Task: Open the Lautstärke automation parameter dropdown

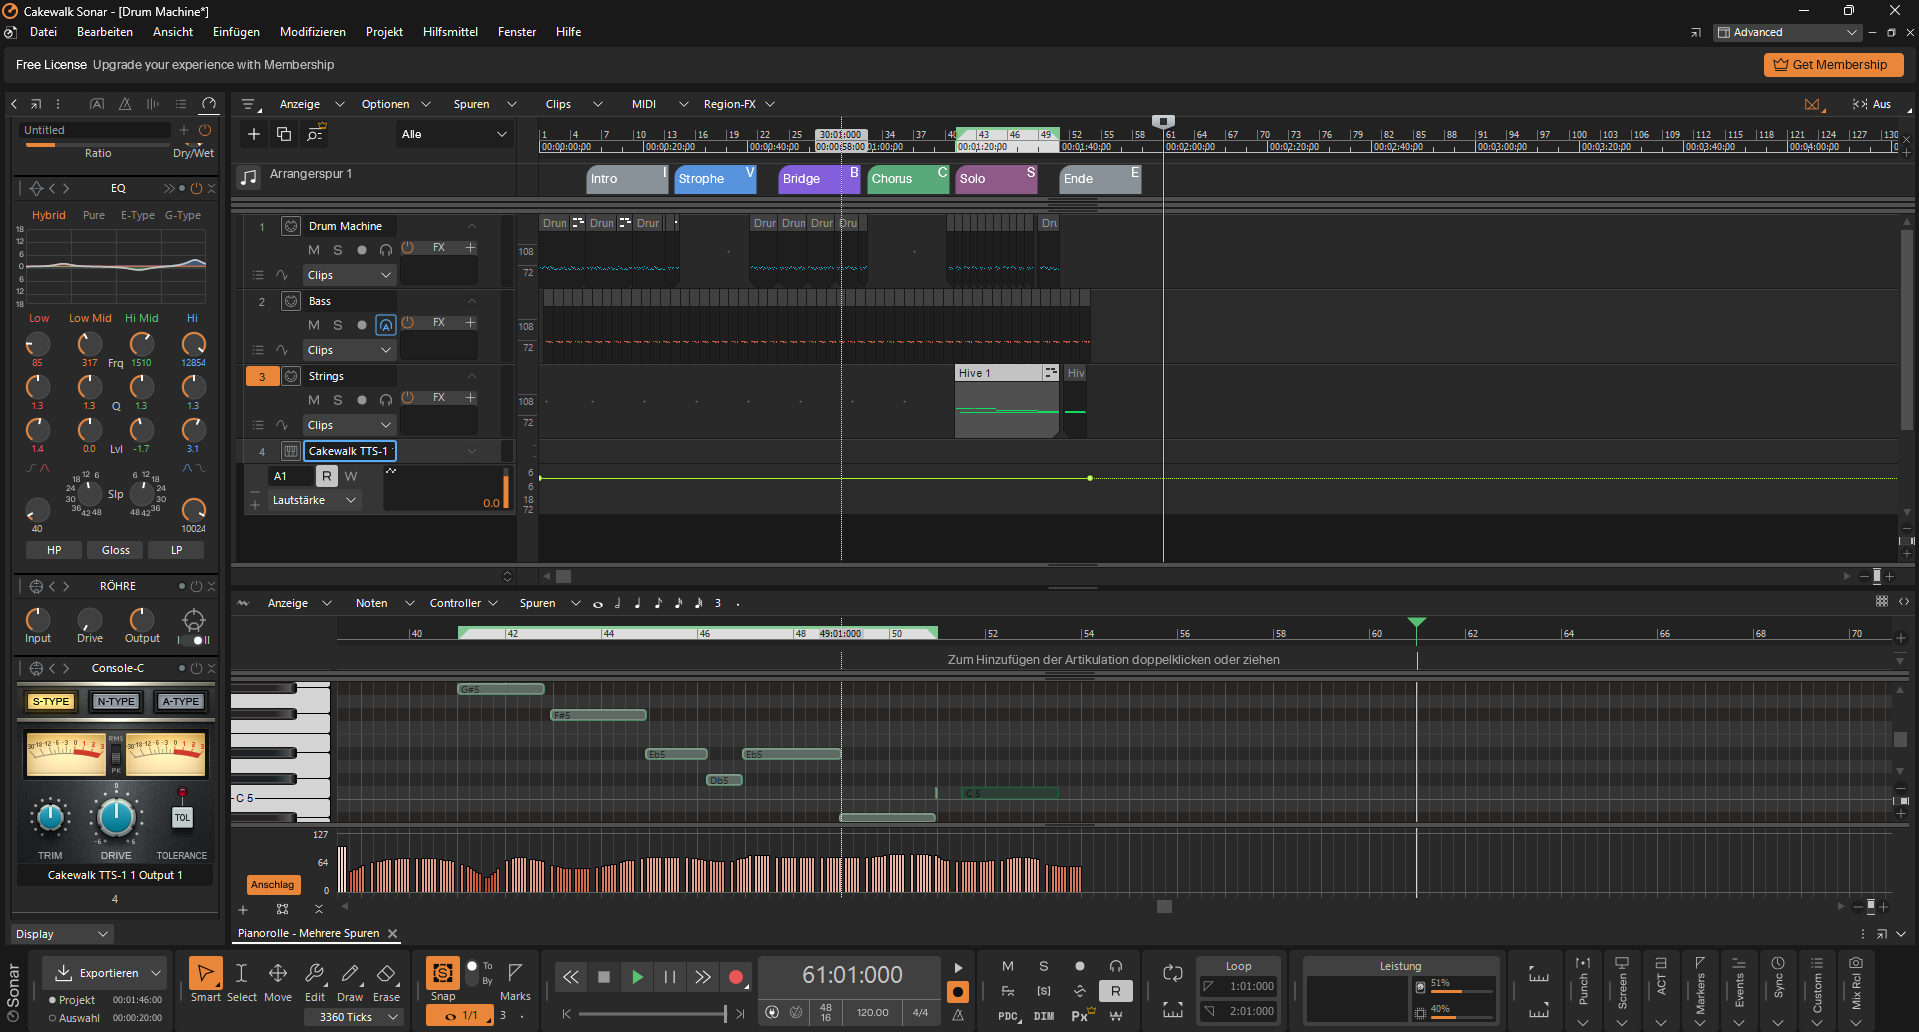Action: tap(315, 500)
